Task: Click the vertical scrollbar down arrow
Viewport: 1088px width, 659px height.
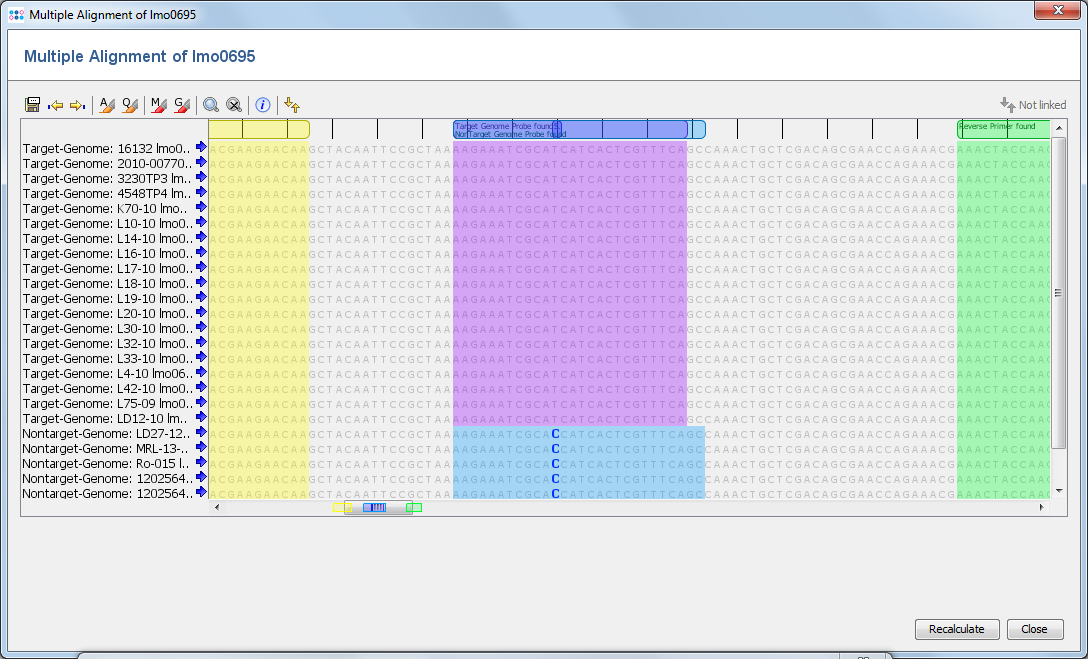Action: tap(1059, 491)
